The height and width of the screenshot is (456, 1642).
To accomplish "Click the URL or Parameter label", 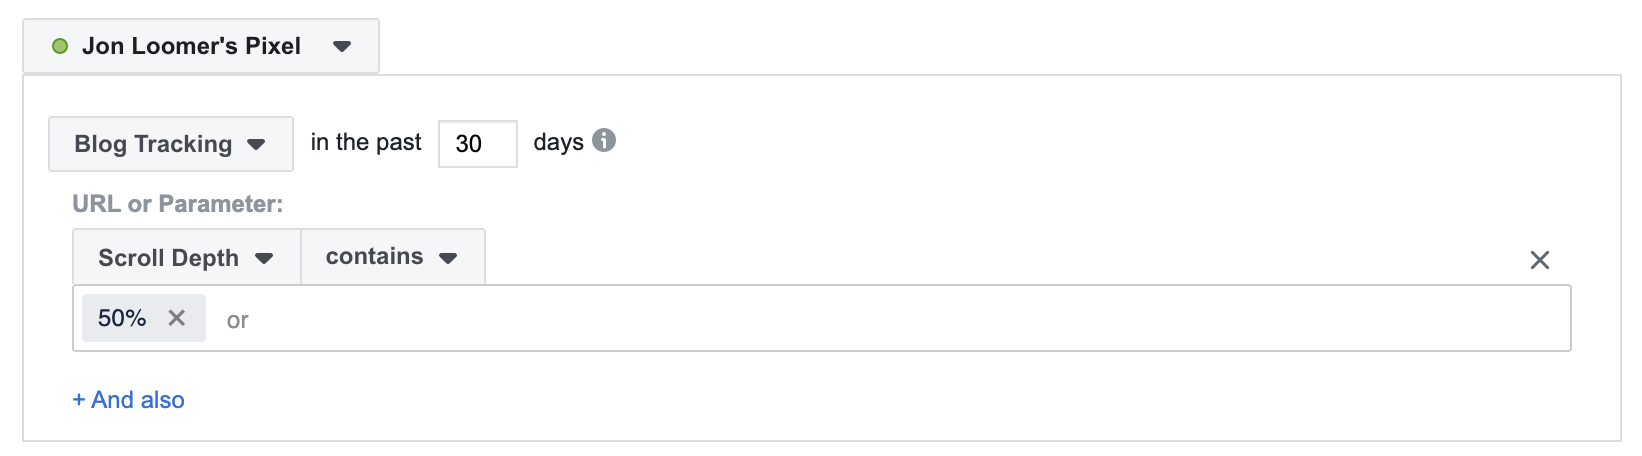I will (178, 204).
